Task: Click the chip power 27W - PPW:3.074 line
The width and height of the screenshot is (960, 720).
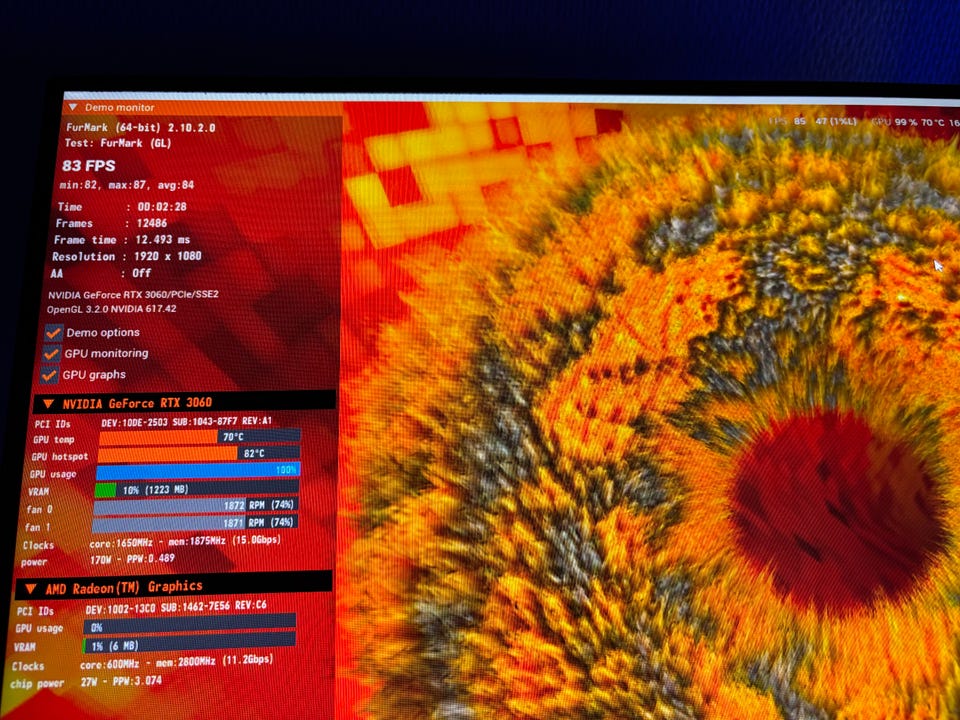Action: [x=86, y=681]
